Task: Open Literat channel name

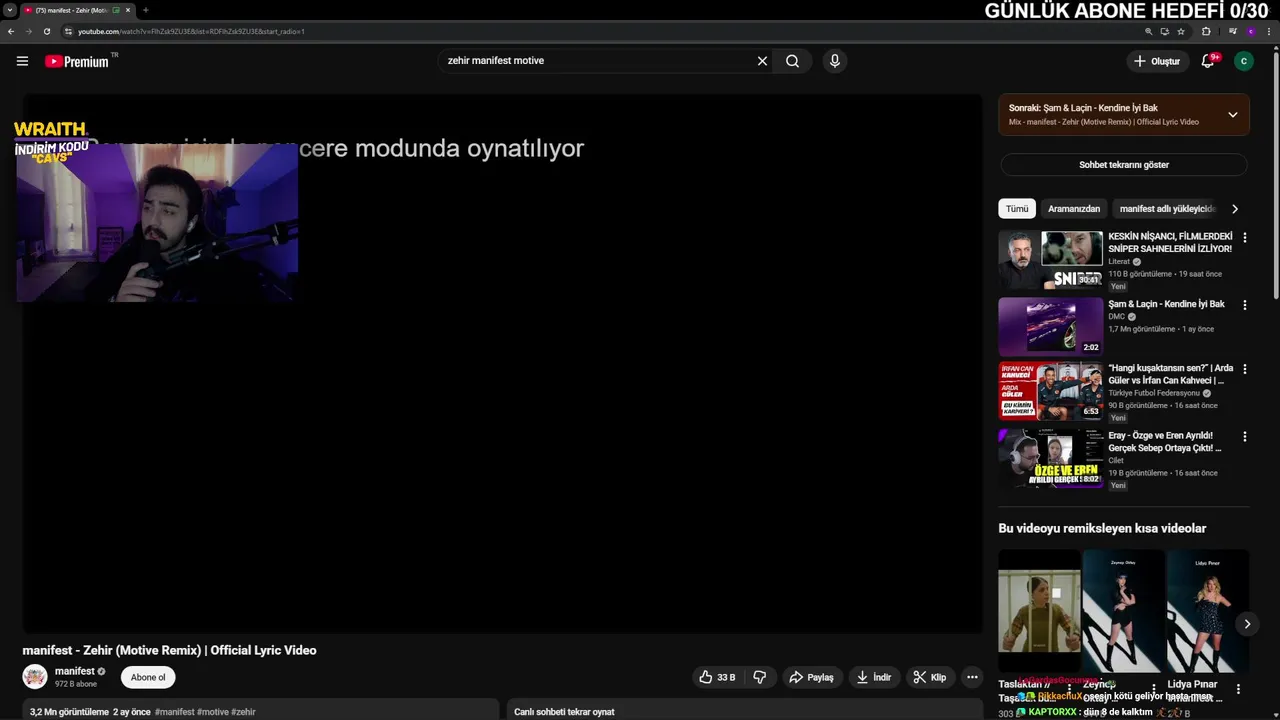Action: [1119, 262]
